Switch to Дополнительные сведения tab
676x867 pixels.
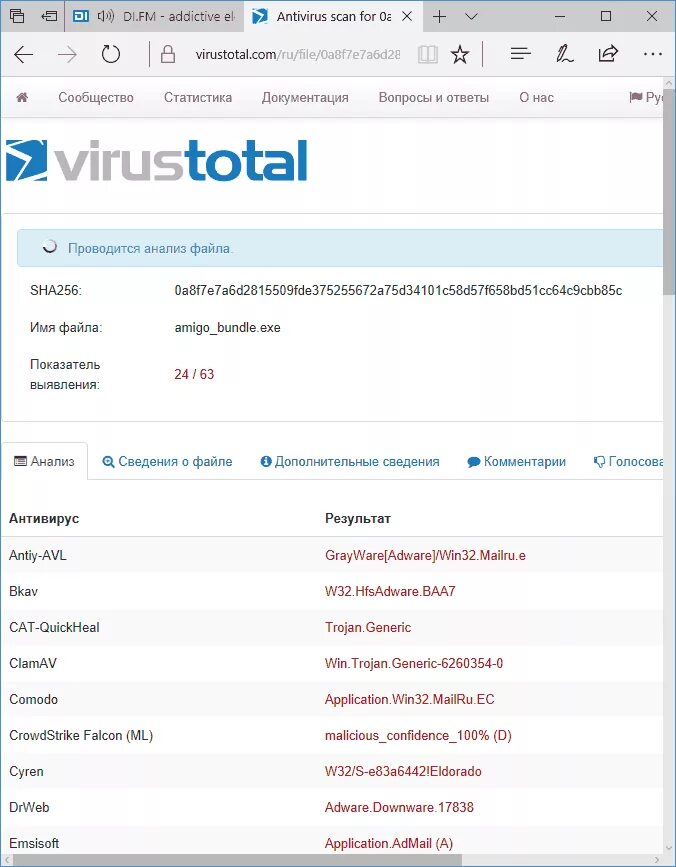(x=350, y=462)
